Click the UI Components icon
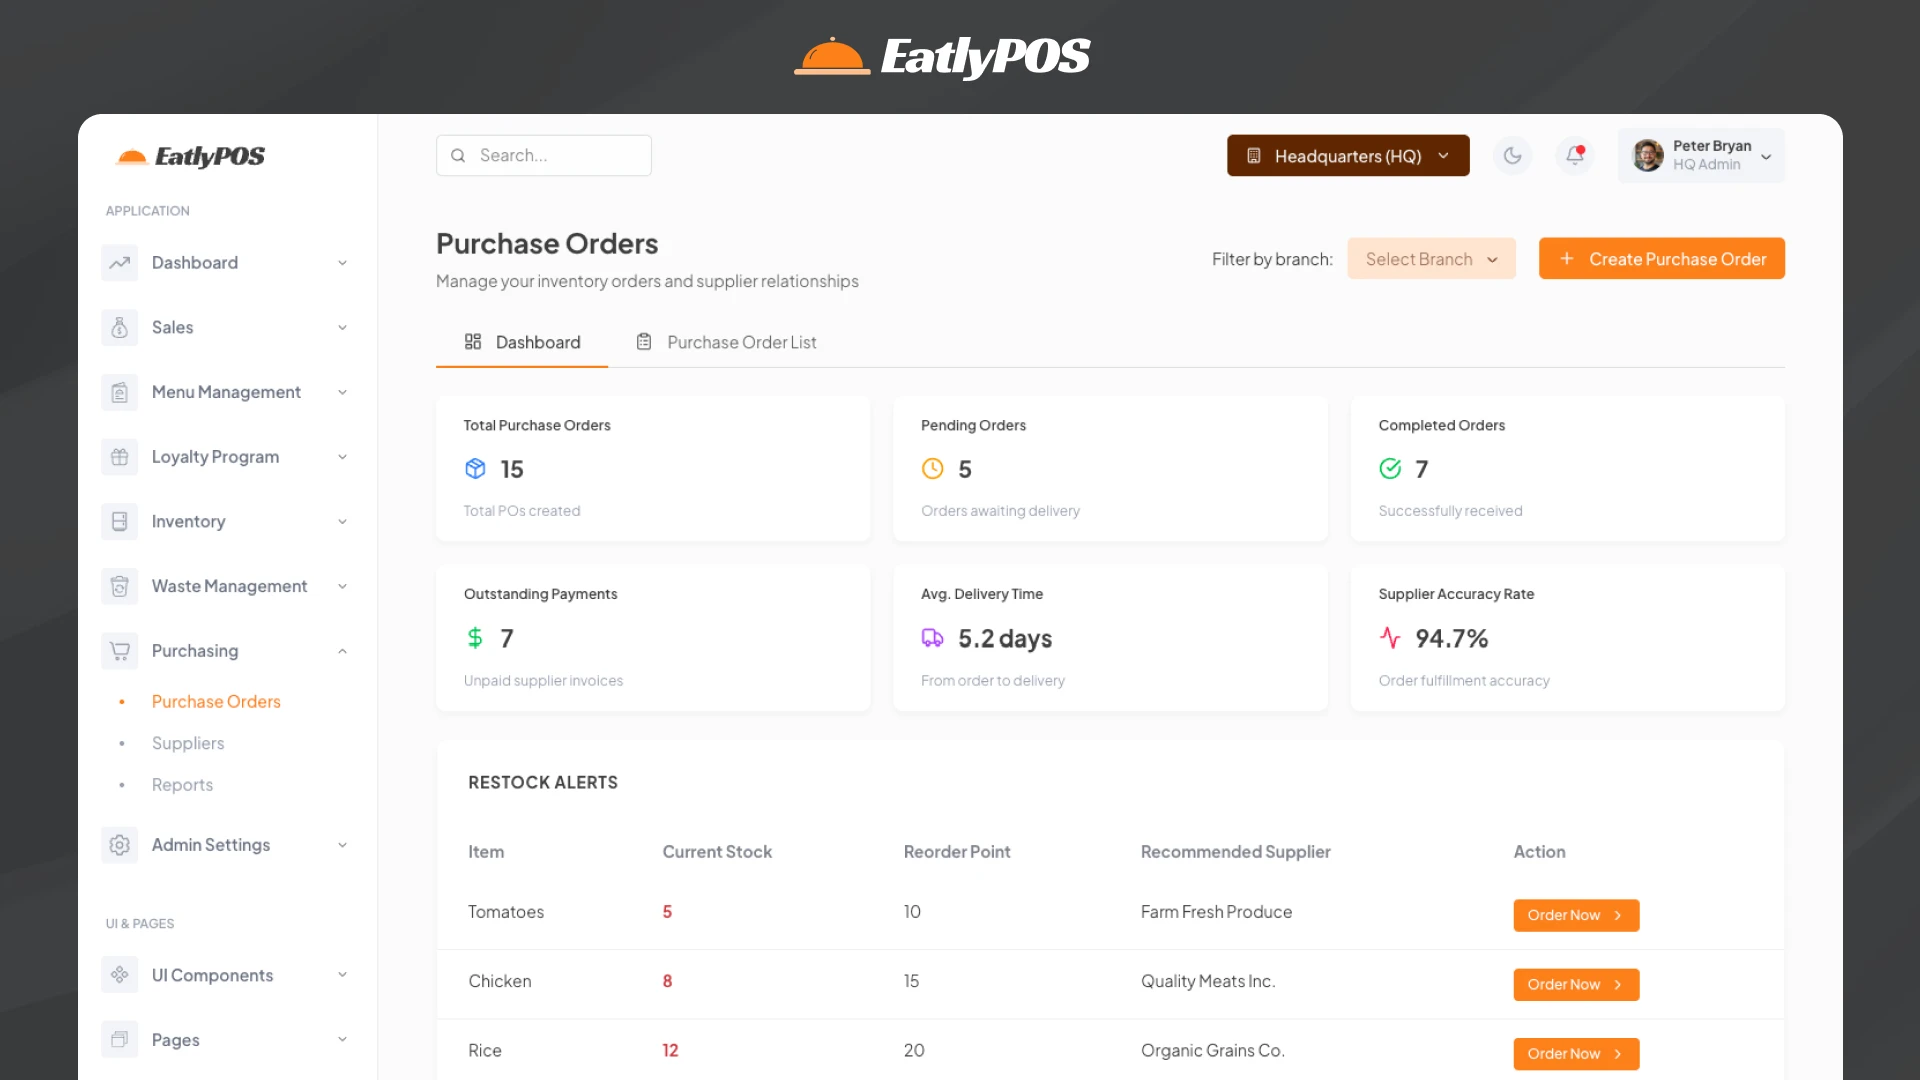Viewport: 1920px width, 1080px height. coord(120,975)
